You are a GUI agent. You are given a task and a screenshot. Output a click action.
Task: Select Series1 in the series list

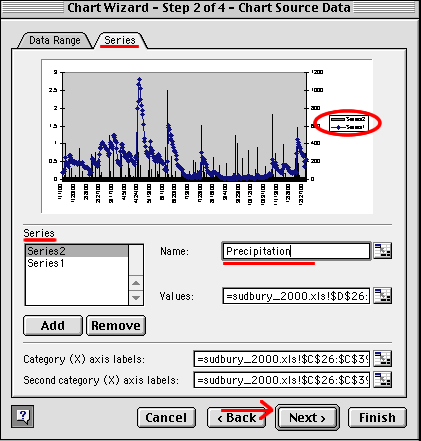point(76,263)
